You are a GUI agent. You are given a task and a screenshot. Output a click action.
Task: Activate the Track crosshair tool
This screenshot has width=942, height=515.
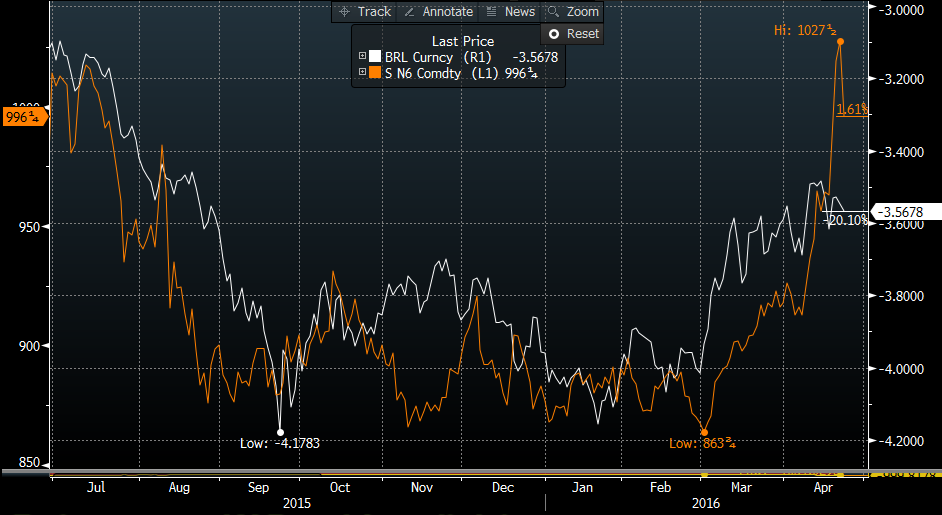click(365, 11)
